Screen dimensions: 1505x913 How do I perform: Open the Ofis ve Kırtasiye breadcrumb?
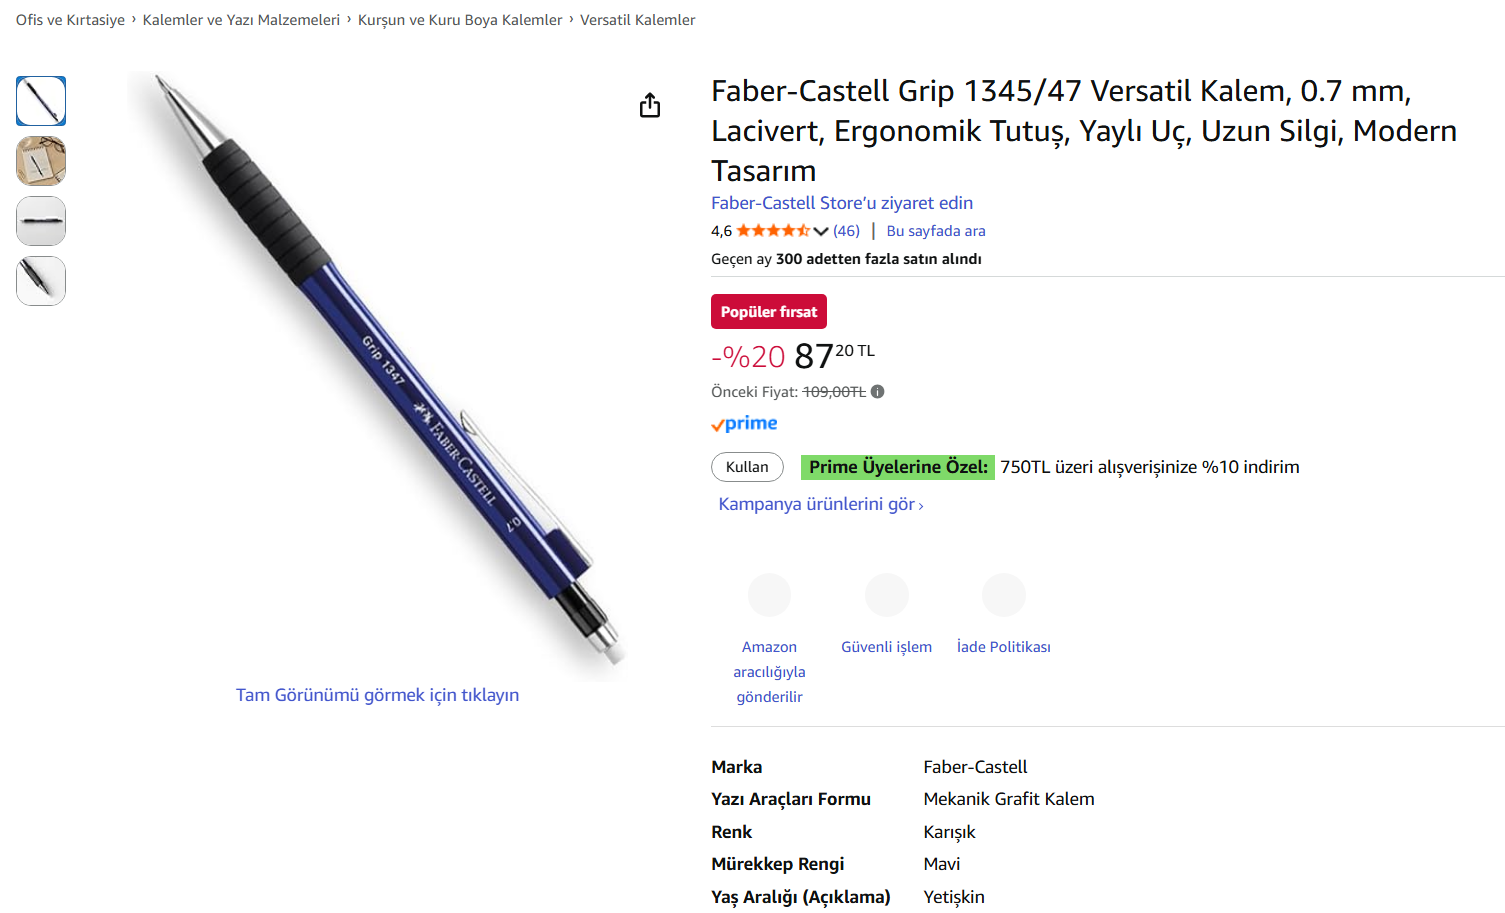coord(70,20)
